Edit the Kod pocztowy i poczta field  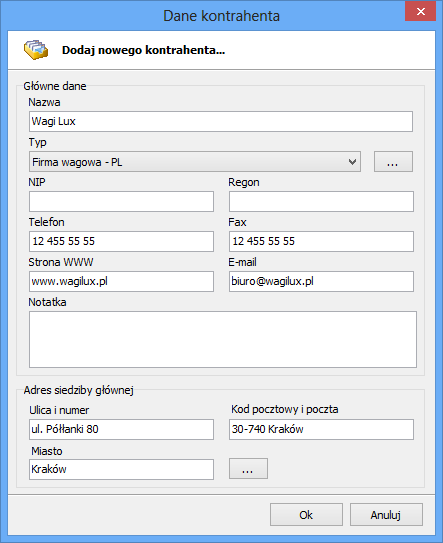click(x=321, y=429)
